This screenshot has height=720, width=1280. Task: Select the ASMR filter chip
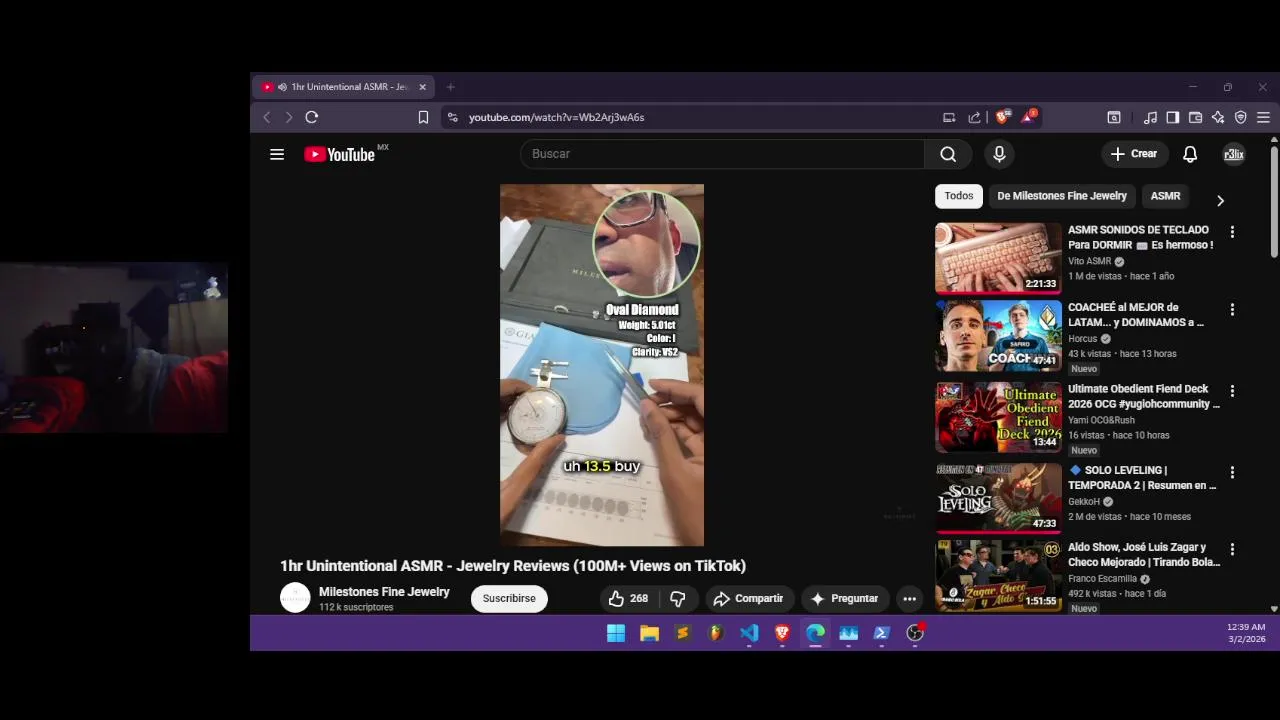1165,196
